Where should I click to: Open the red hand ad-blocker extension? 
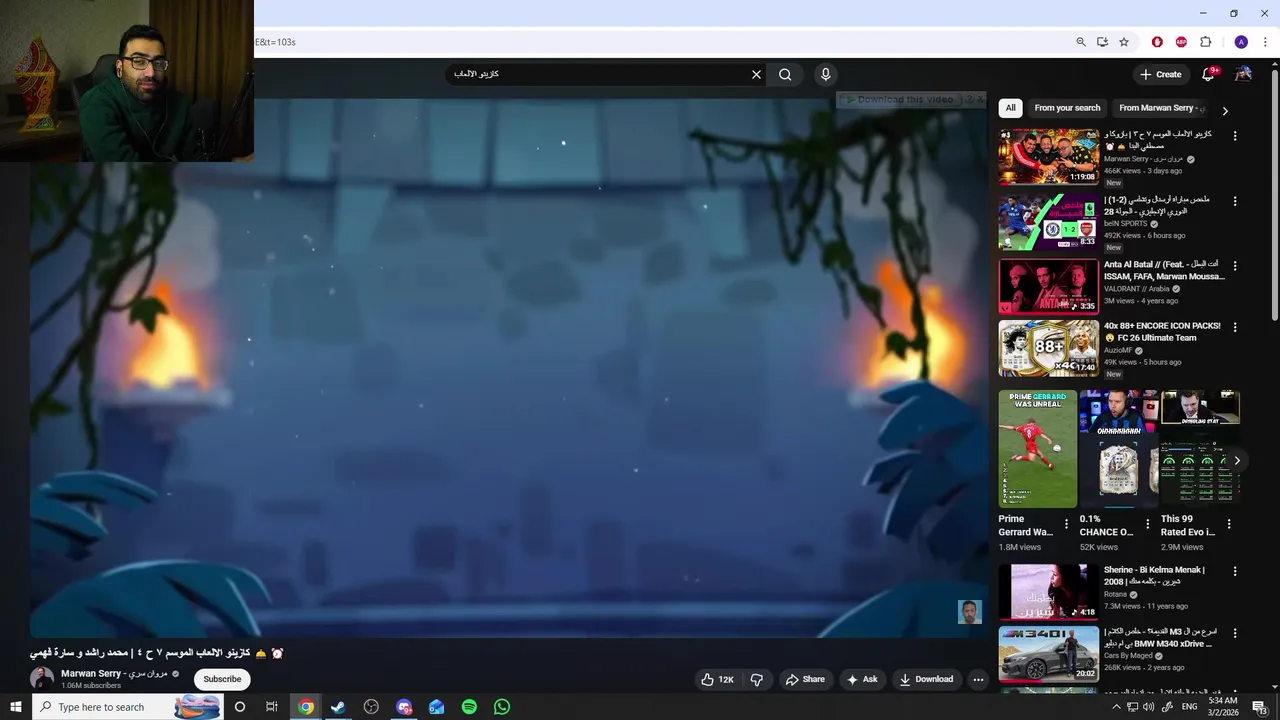point(1157,42)
